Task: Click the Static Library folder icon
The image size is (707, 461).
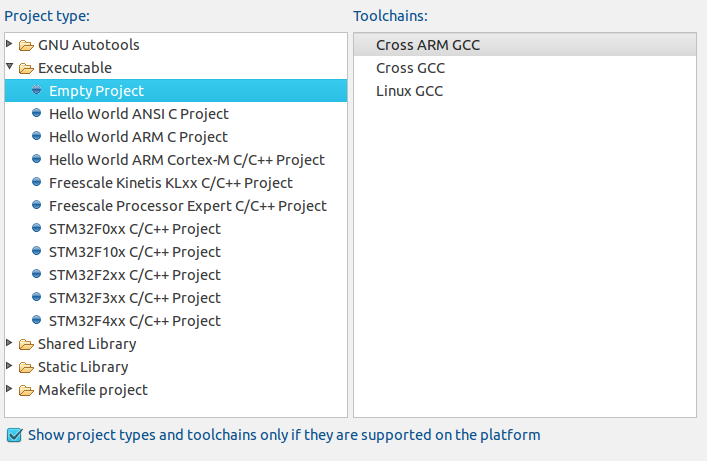Action: [x=26, y=368]
